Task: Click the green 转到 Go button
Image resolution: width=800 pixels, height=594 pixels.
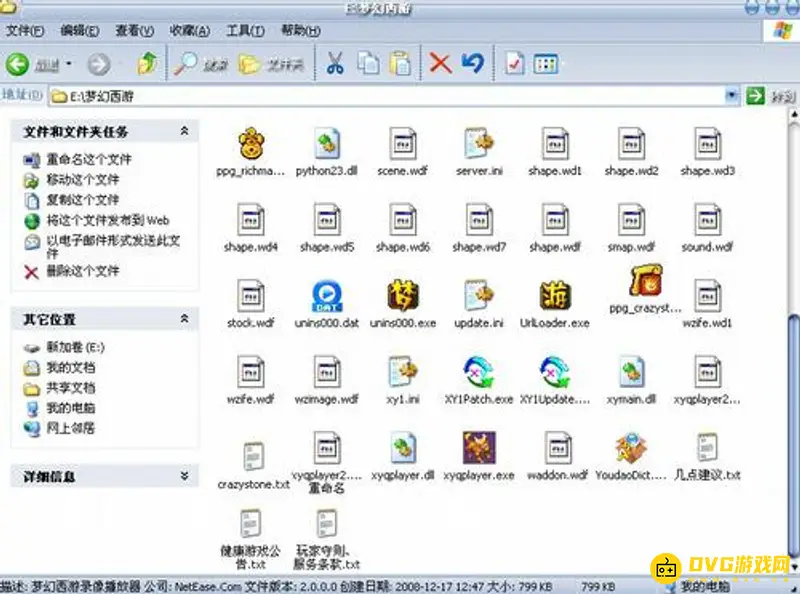Action: tap(755, 95)
